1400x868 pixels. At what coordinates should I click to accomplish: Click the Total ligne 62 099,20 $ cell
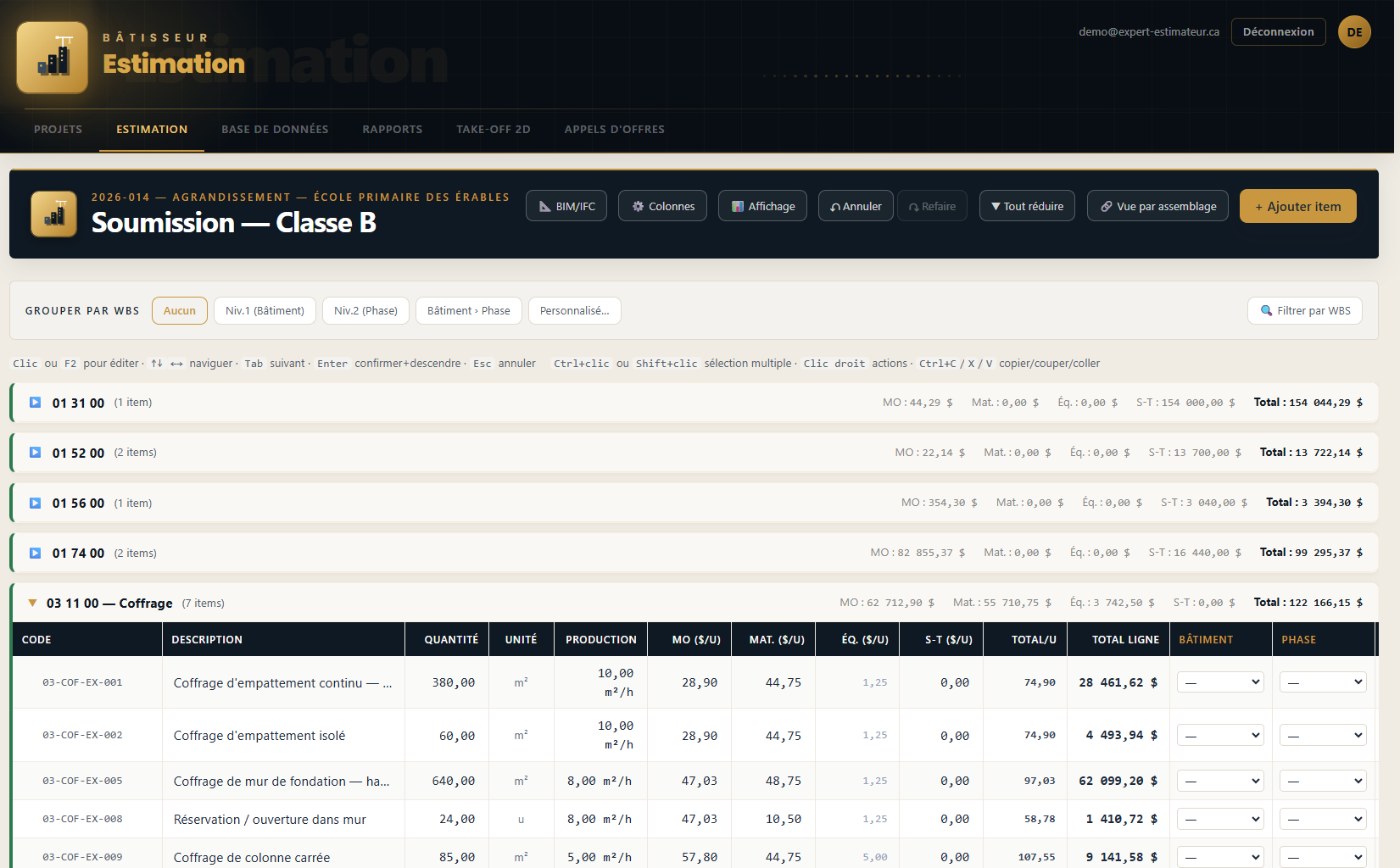click(1118, 781)
